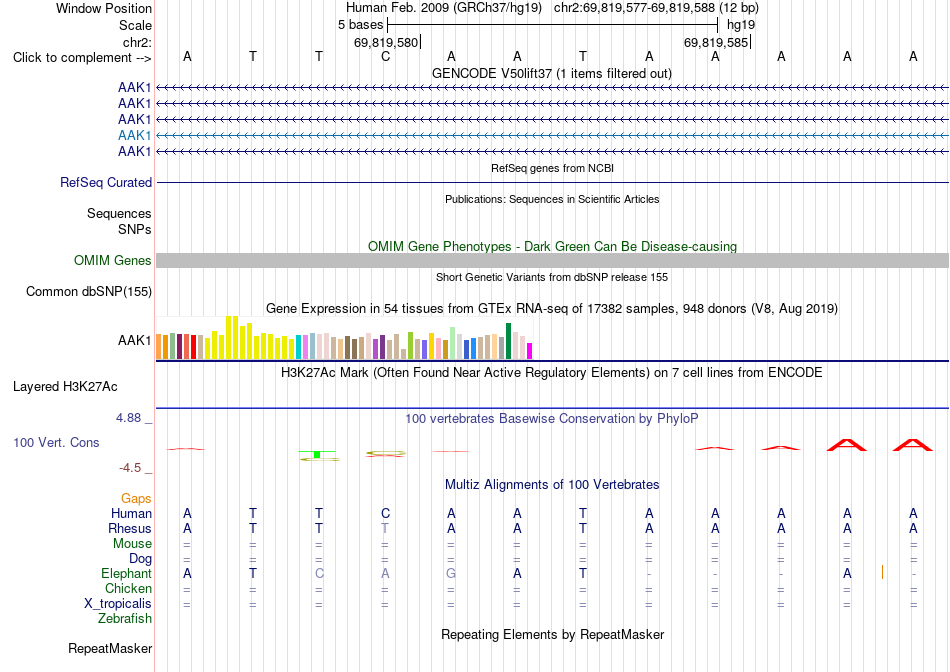This screenshot has height=672, width=950.
Task: Click the light blue AAK1 transcript label
Action: (x=135, y=135)
